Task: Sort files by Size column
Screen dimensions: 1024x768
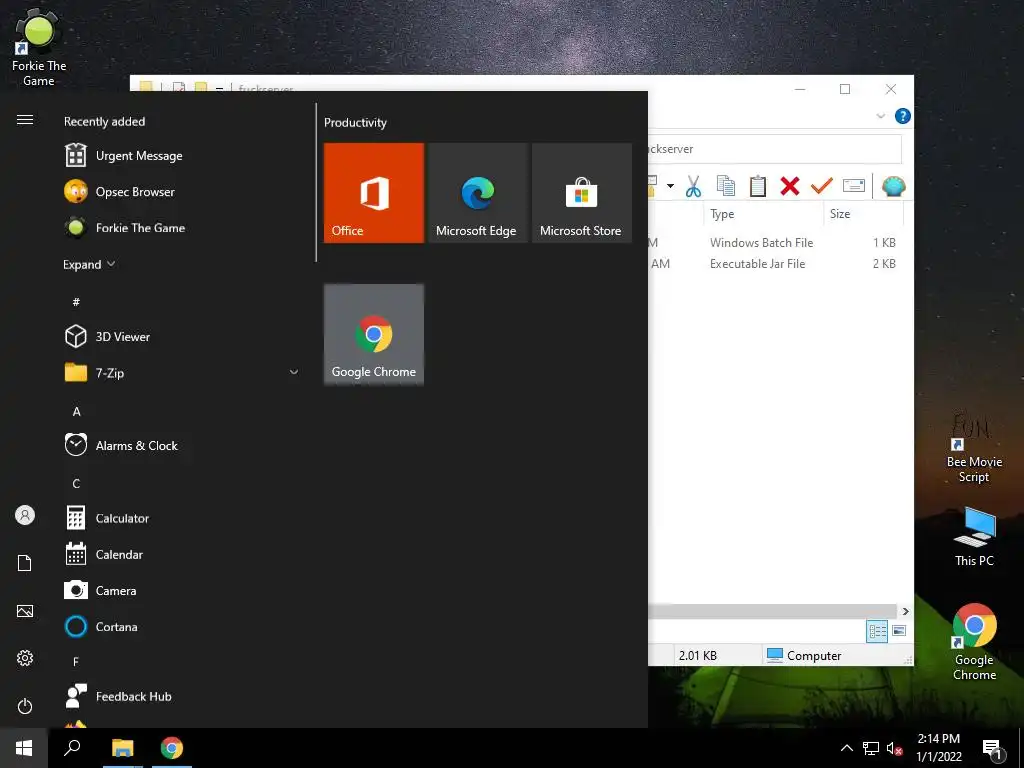Action: coord(863,214)
